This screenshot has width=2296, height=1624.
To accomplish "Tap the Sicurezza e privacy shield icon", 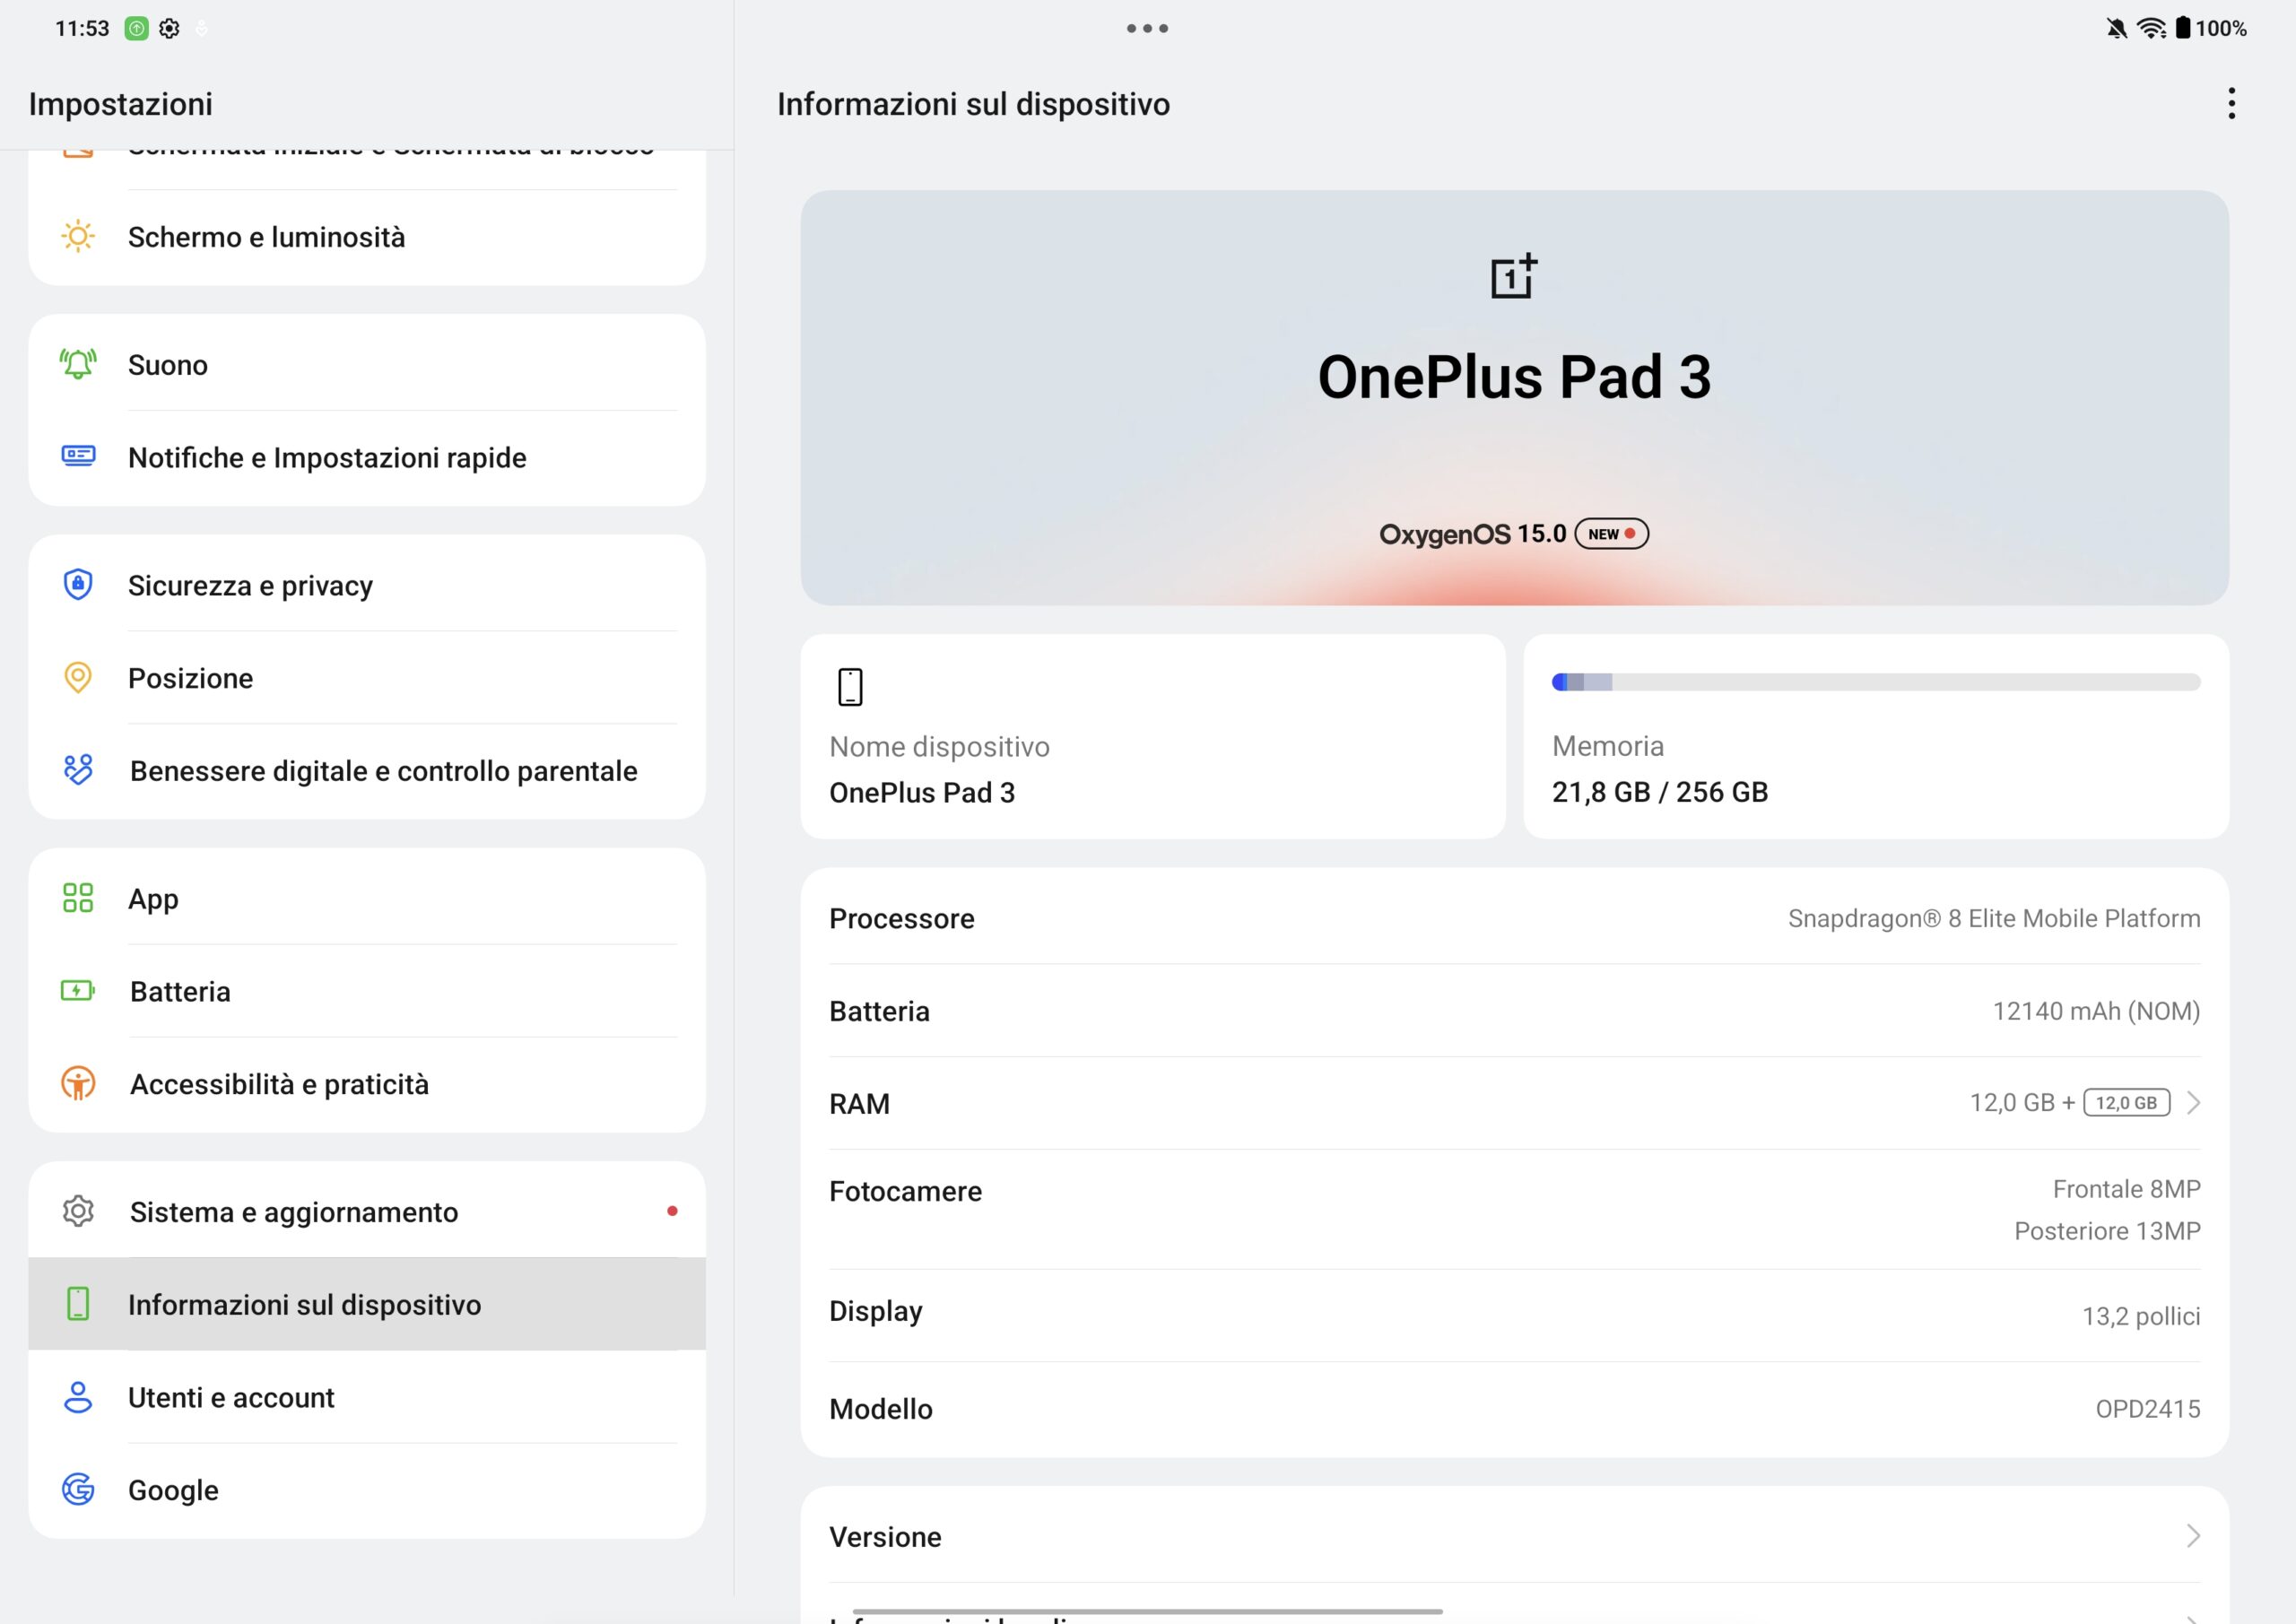I will pyautogui.click(x=78, y=584).
